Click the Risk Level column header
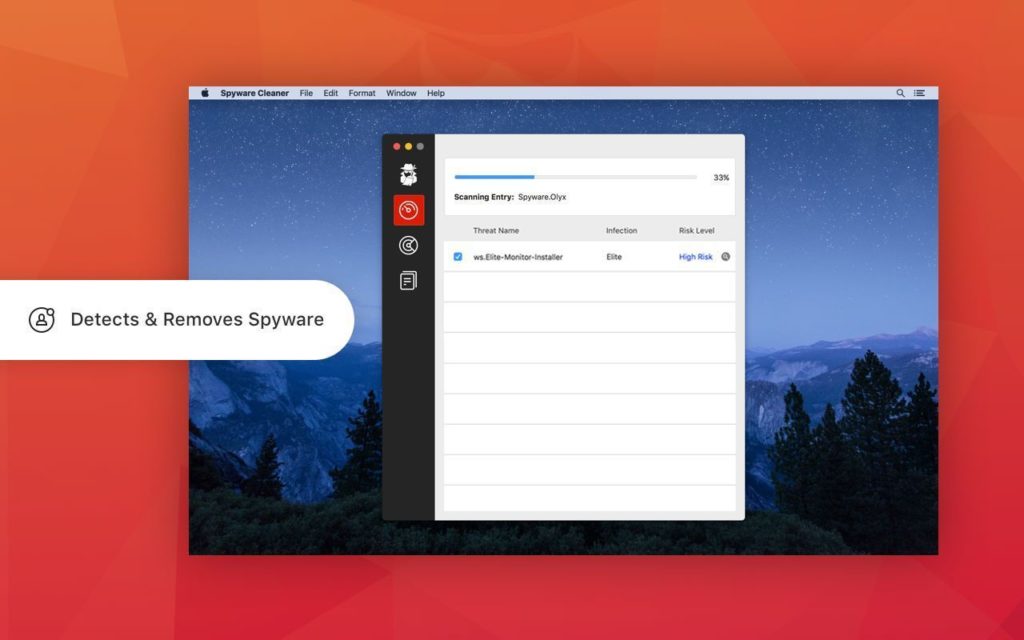The height and width of the screenshot is (640, 1024). click(696, 231)
